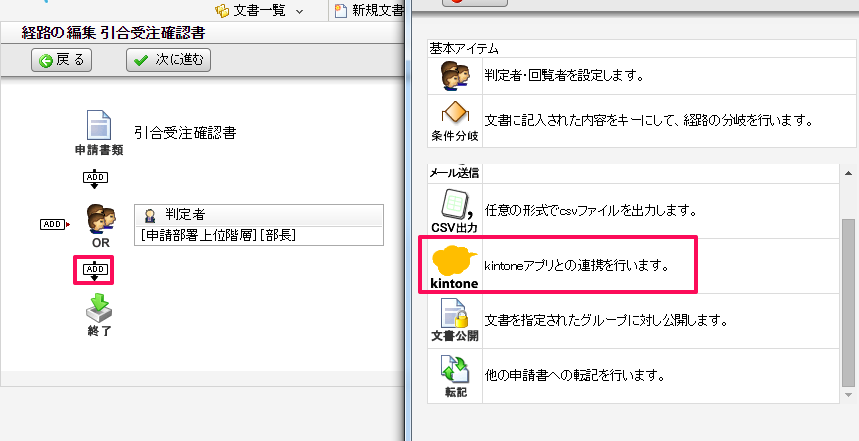Click the ADD marker below 申請書類

pyautogui.click(x=95, y=178)
